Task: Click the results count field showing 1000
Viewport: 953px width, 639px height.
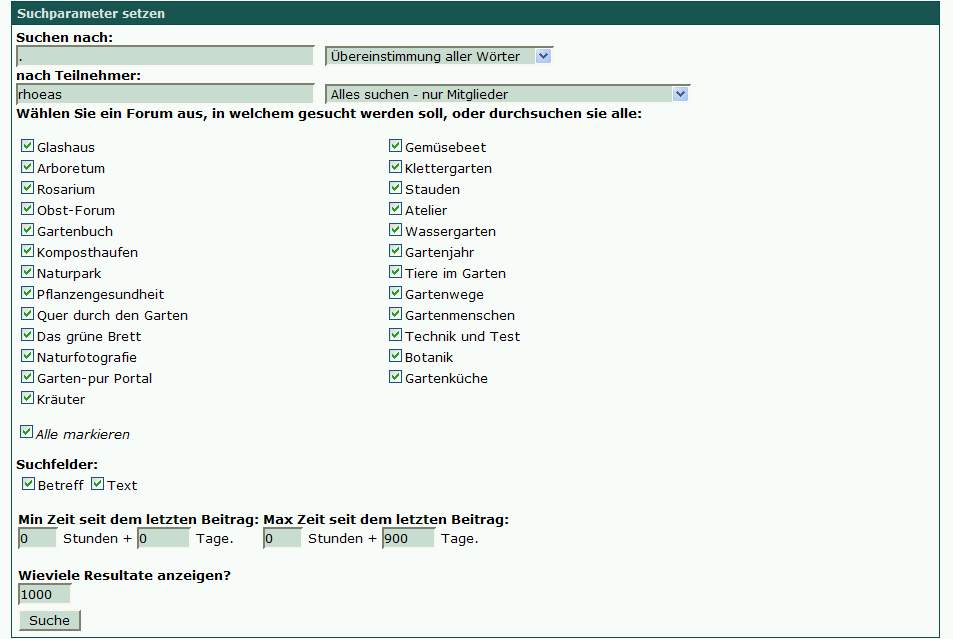Action: [45, 594]
